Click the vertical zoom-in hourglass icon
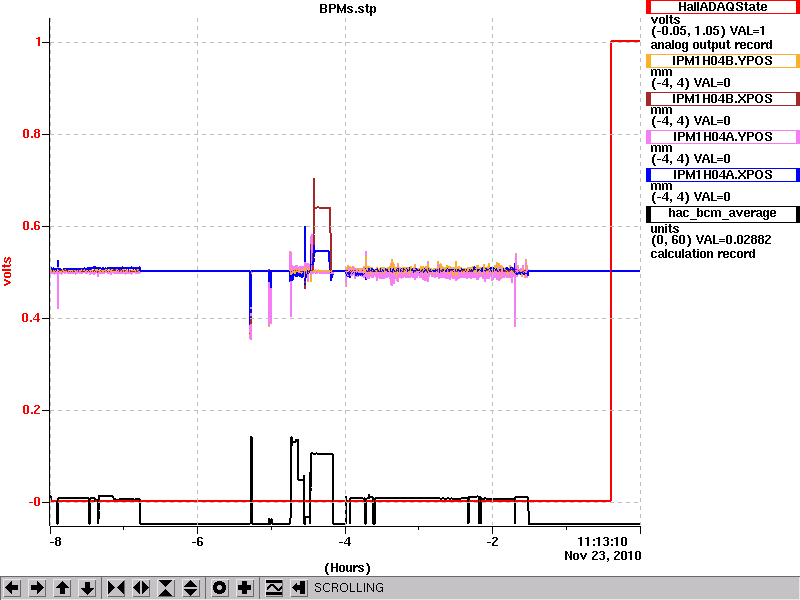Screen dimensions: 800x600 tap(166, 588)
